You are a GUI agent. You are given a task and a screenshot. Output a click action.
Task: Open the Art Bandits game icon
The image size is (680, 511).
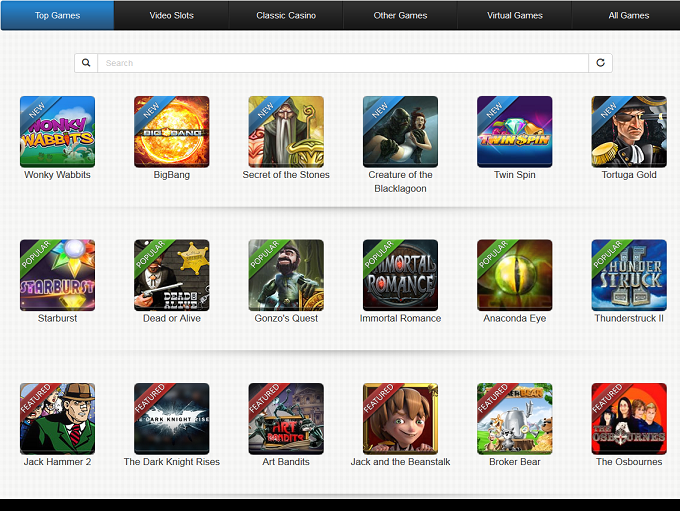(286, 419)
